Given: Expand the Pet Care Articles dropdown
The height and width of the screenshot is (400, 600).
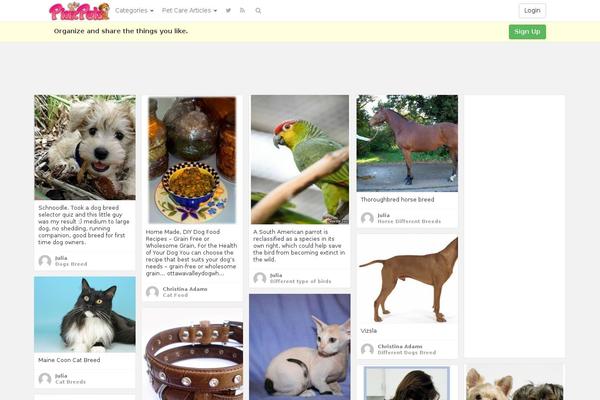Looking at the screenshot, I should (189, 11).
